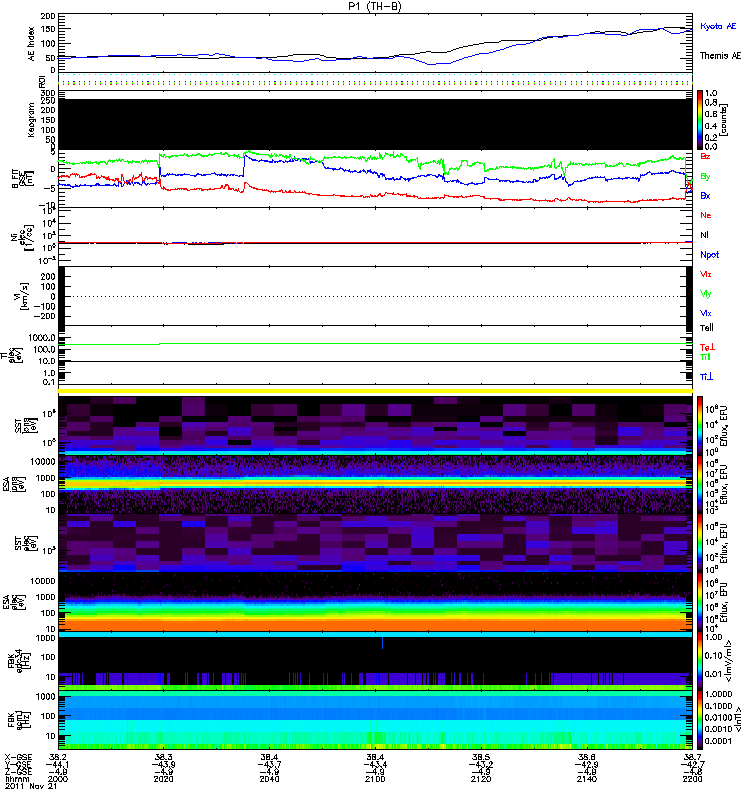Click the blue "Bx" legend label
The height and width of the screenshot is (800, 750).
[705, 195]
